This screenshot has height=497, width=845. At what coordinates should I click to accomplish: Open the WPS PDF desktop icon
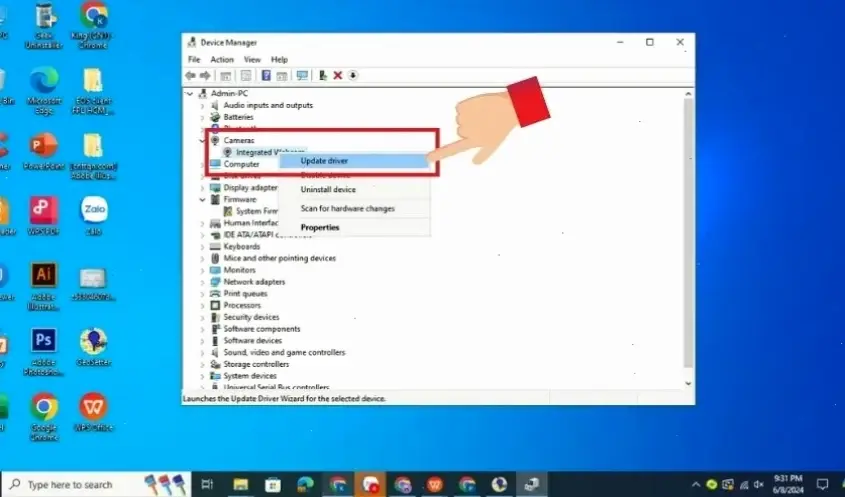pos(44,216)
